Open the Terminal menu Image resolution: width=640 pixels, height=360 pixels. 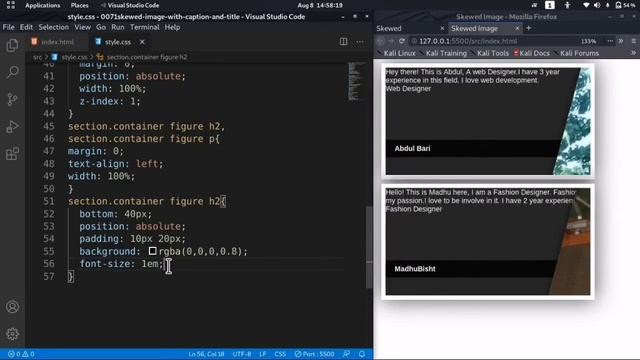coord(144,27)
